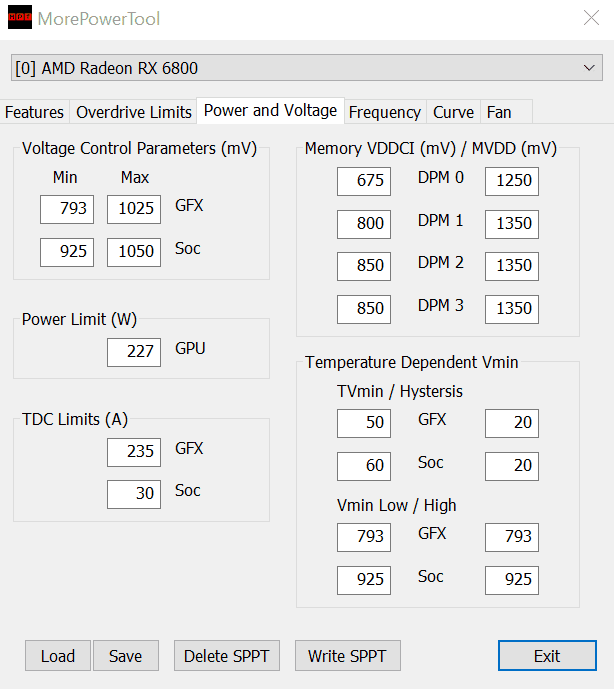Click the Load button
Image resolution: width=614 pixels, height=689 pixels.
[58, 656]
